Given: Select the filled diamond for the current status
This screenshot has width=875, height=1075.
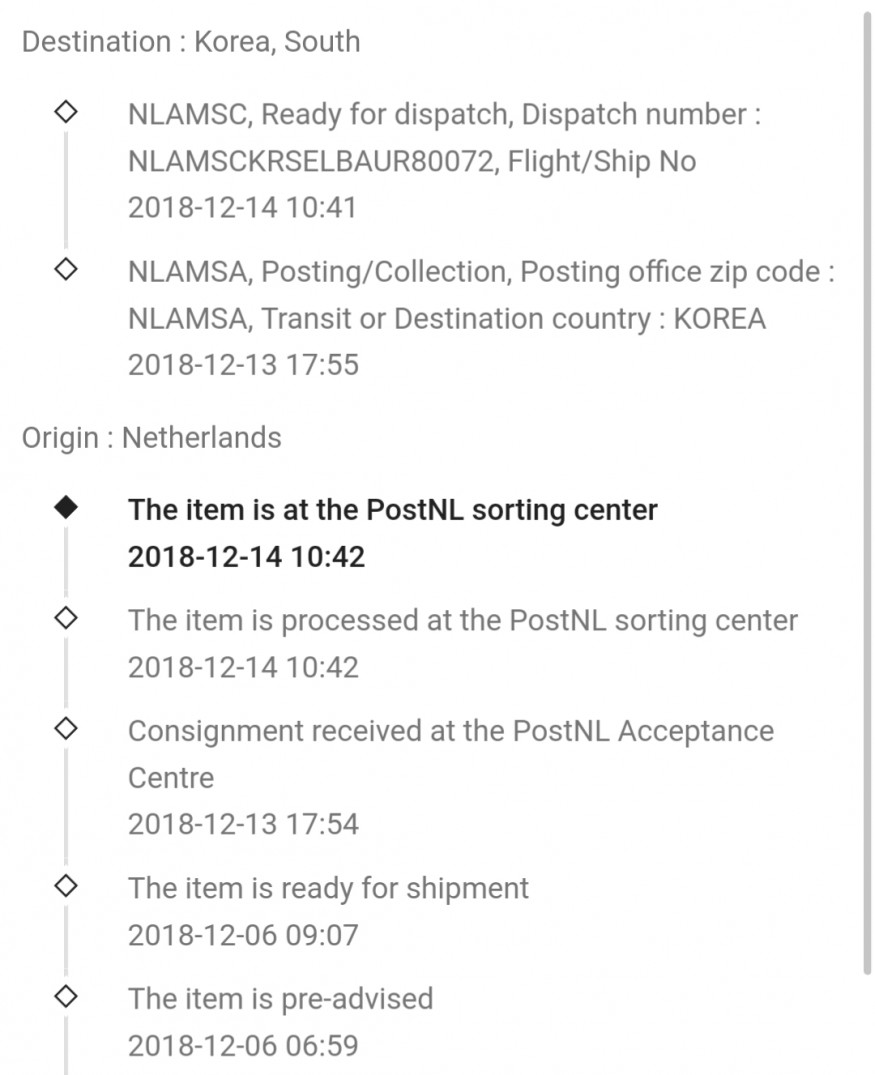Looking at the screenshot, I should click(x=66, y=508).
